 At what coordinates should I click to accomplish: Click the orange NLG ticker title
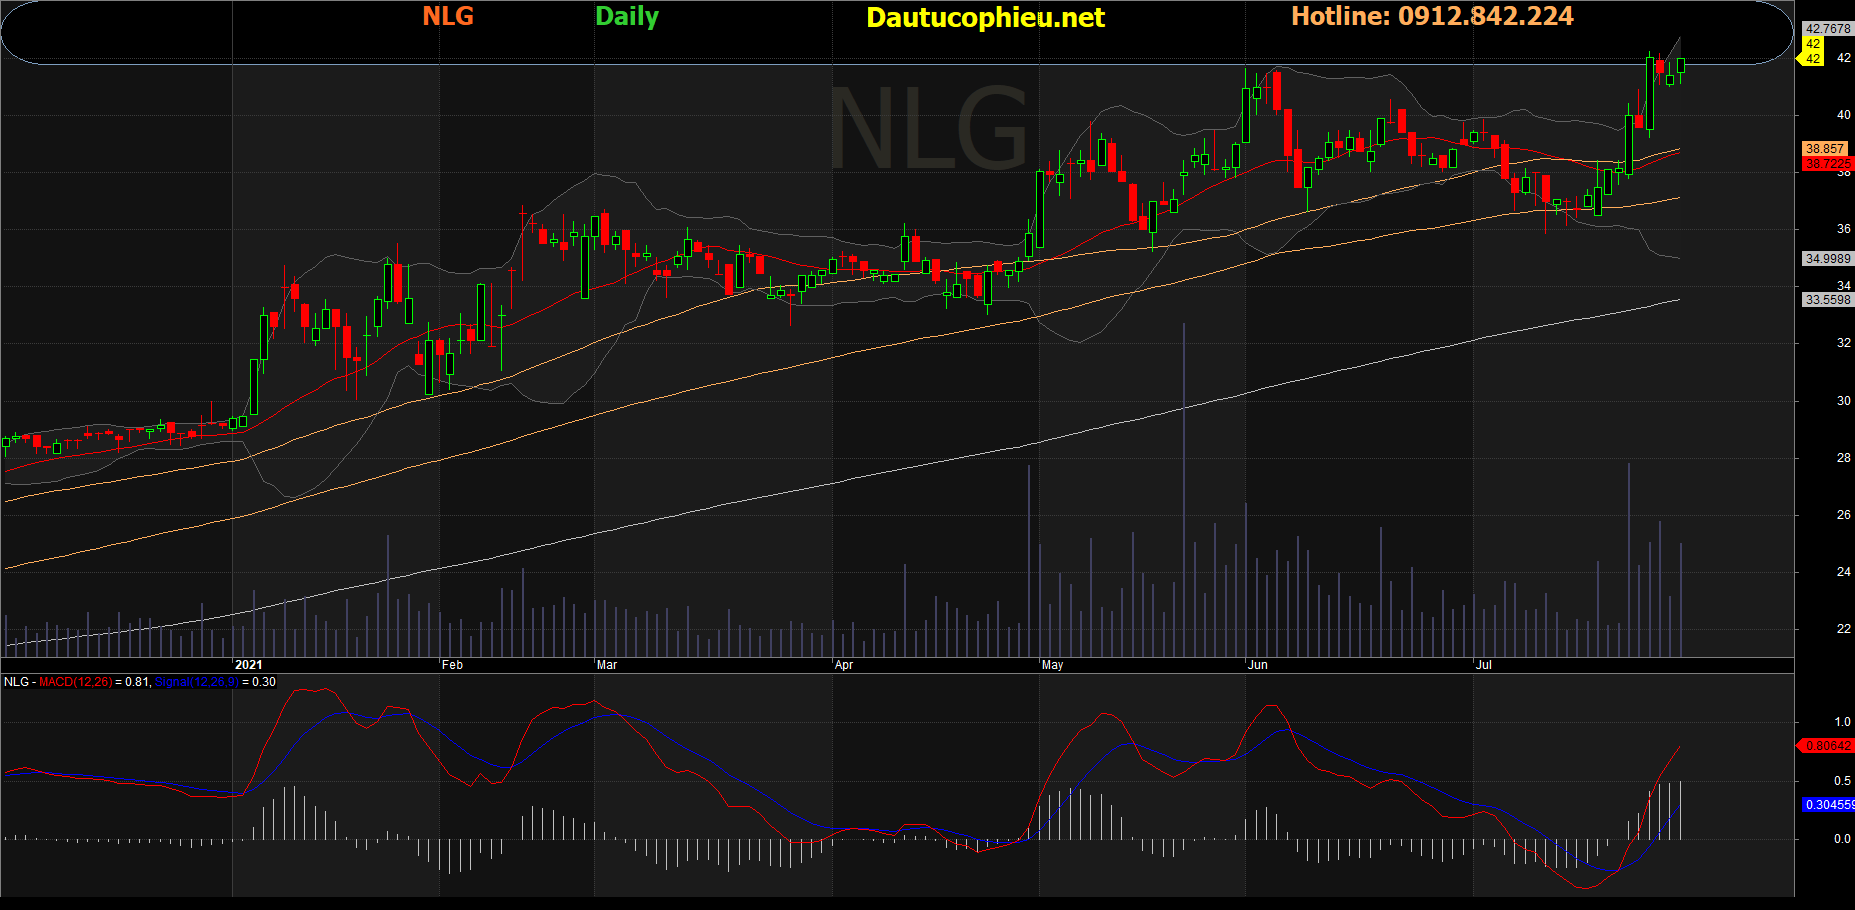click(x=448, y=16)
